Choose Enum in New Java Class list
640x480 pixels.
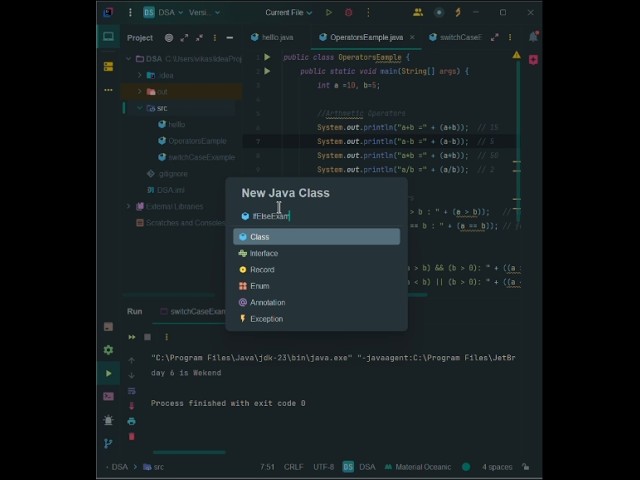click(x=316, y=286)
